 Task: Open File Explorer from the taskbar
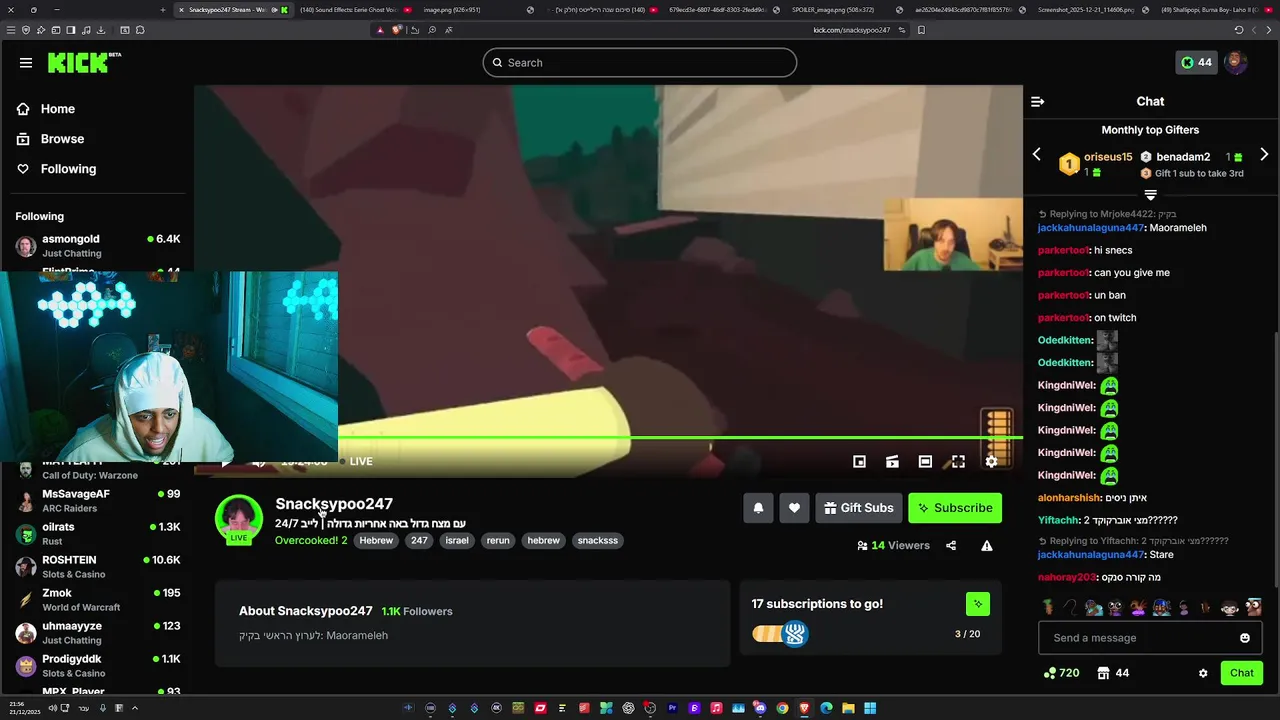tap(848, 709)
